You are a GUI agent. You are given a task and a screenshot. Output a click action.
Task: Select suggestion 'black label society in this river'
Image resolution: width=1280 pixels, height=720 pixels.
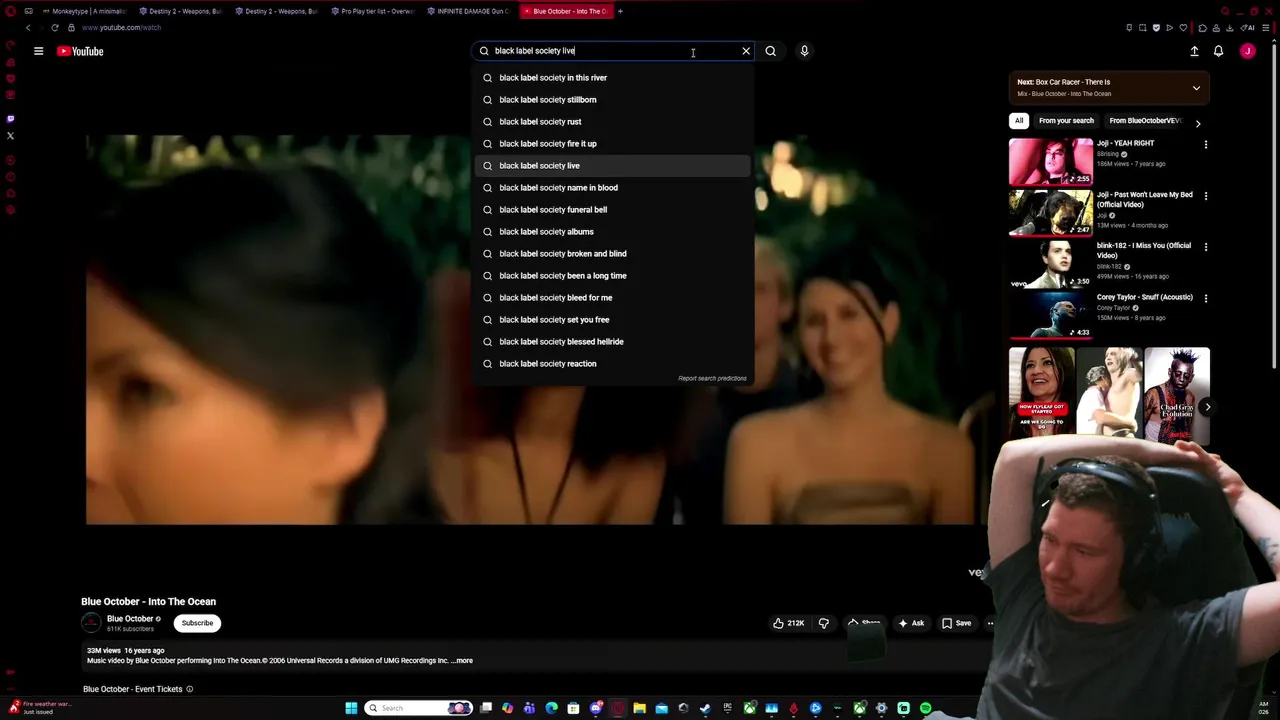[613, 78]
